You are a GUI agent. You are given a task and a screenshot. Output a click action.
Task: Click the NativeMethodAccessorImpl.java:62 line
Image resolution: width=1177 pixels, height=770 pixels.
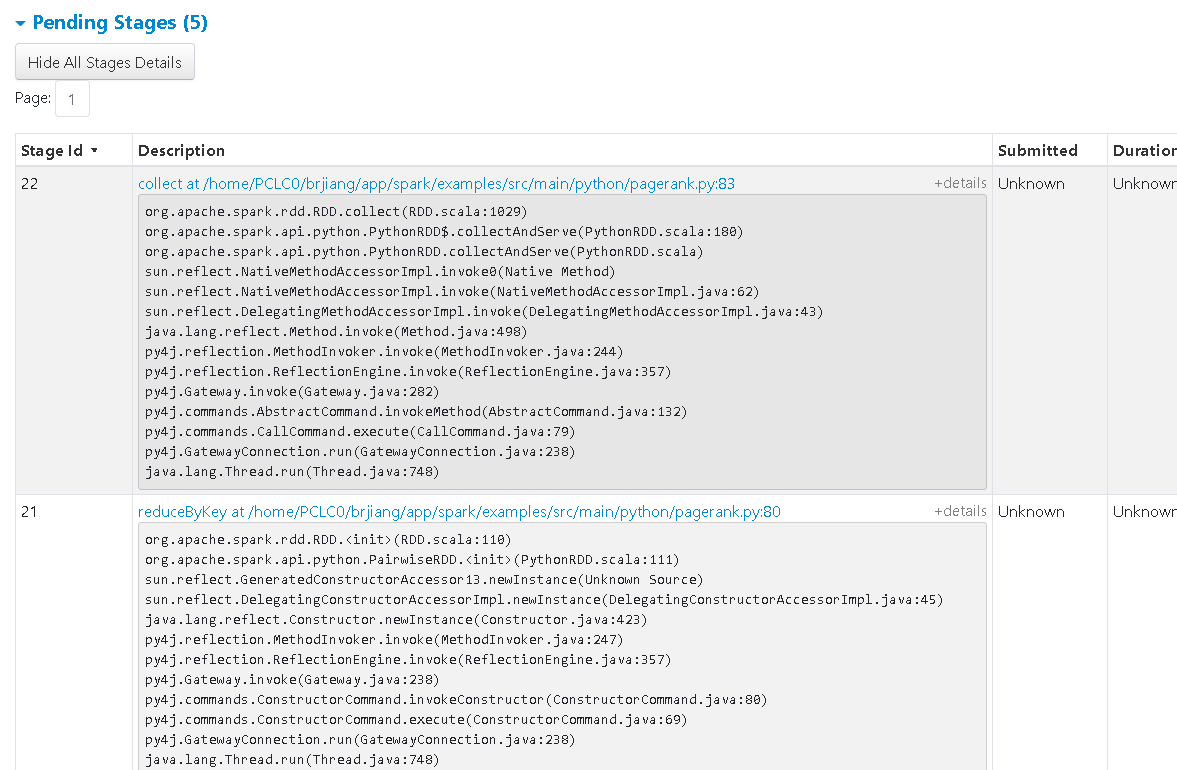click(x=452, y=292)
